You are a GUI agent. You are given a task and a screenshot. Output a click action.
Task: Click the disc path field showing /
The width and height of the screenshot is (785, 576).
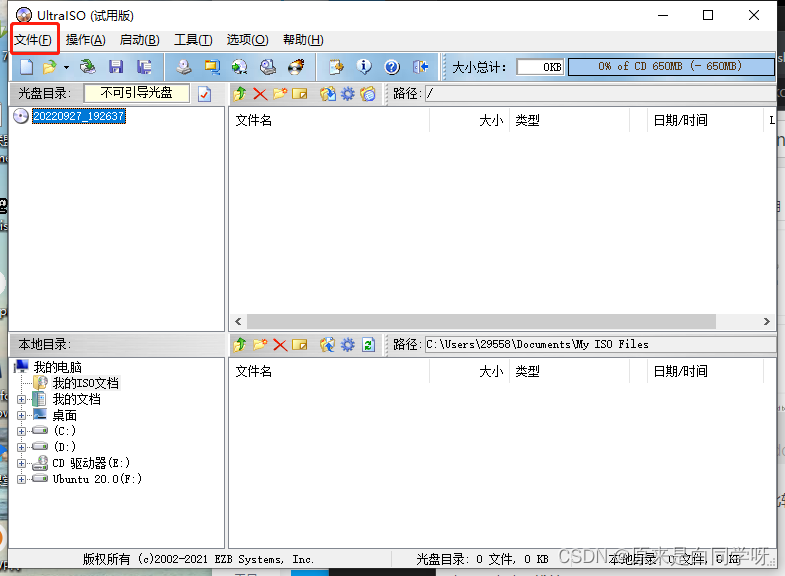click(600, 94)
